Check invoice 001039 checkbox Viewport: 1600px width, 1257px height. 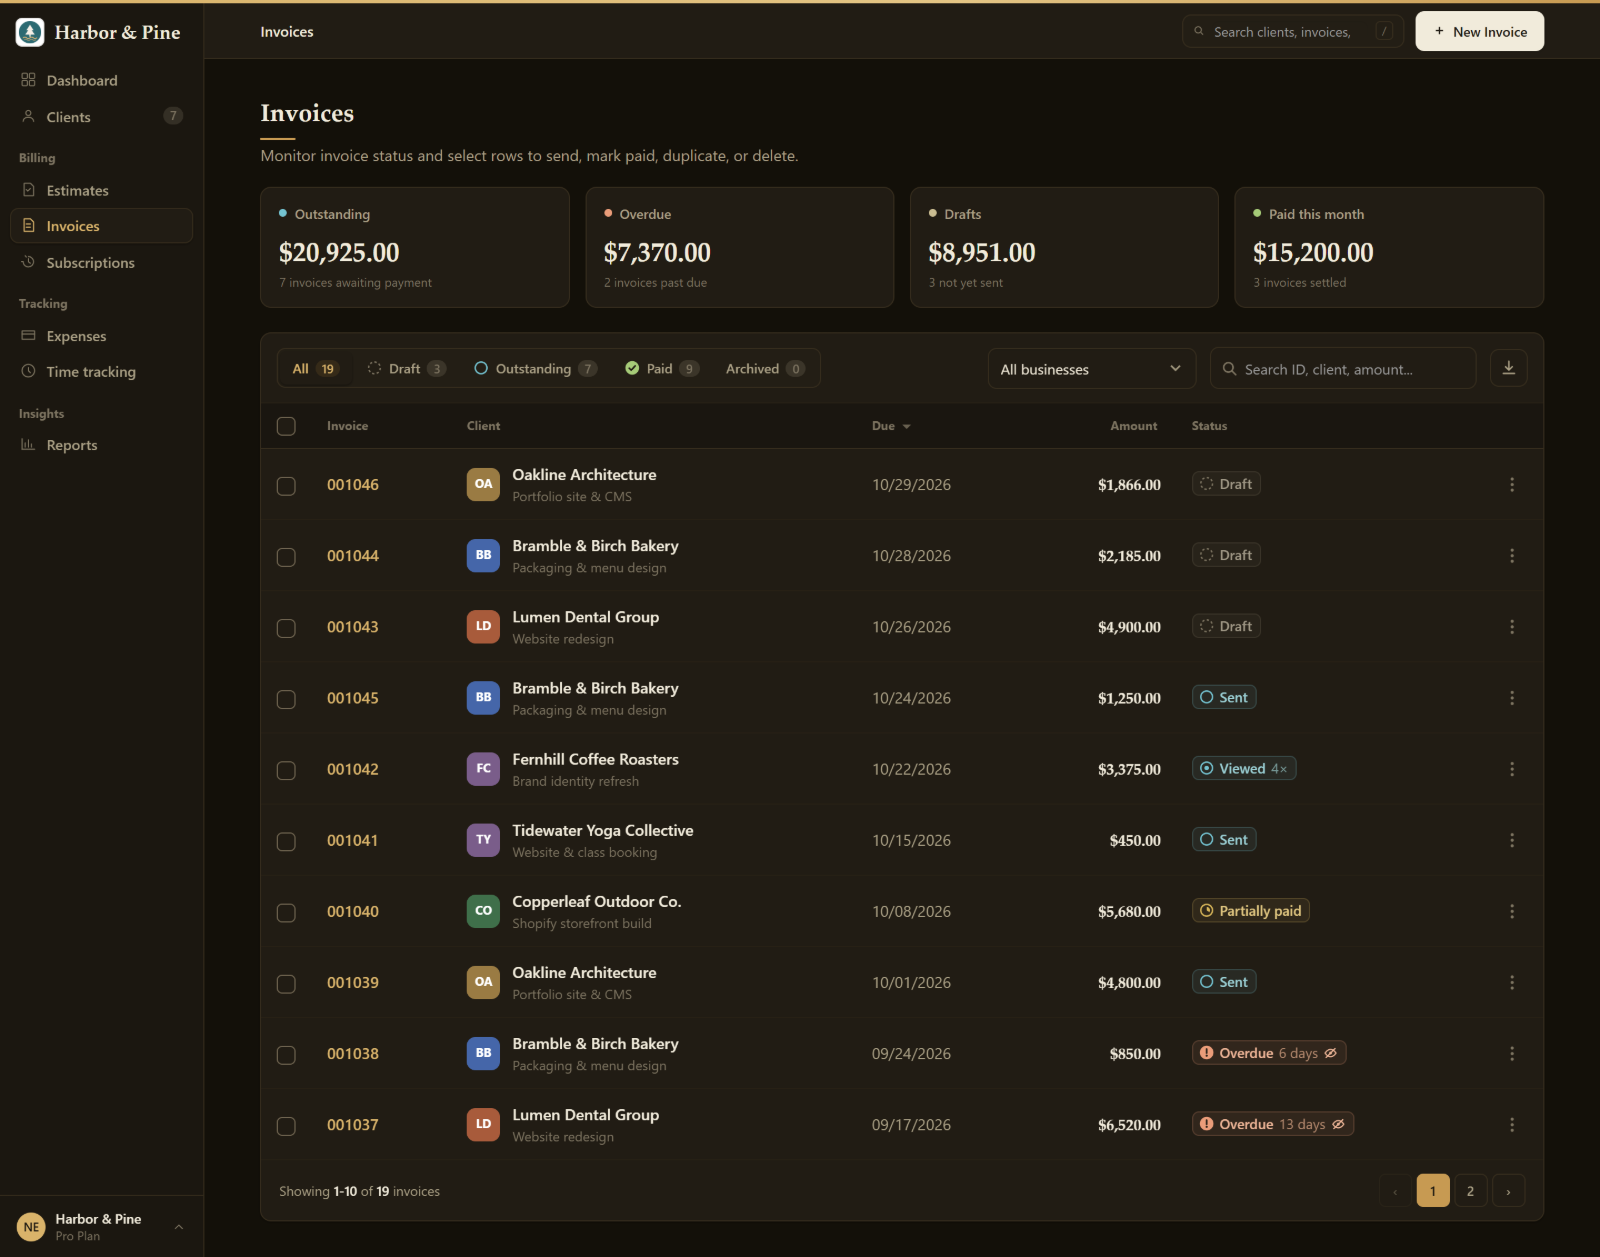[x=286, y=984]
